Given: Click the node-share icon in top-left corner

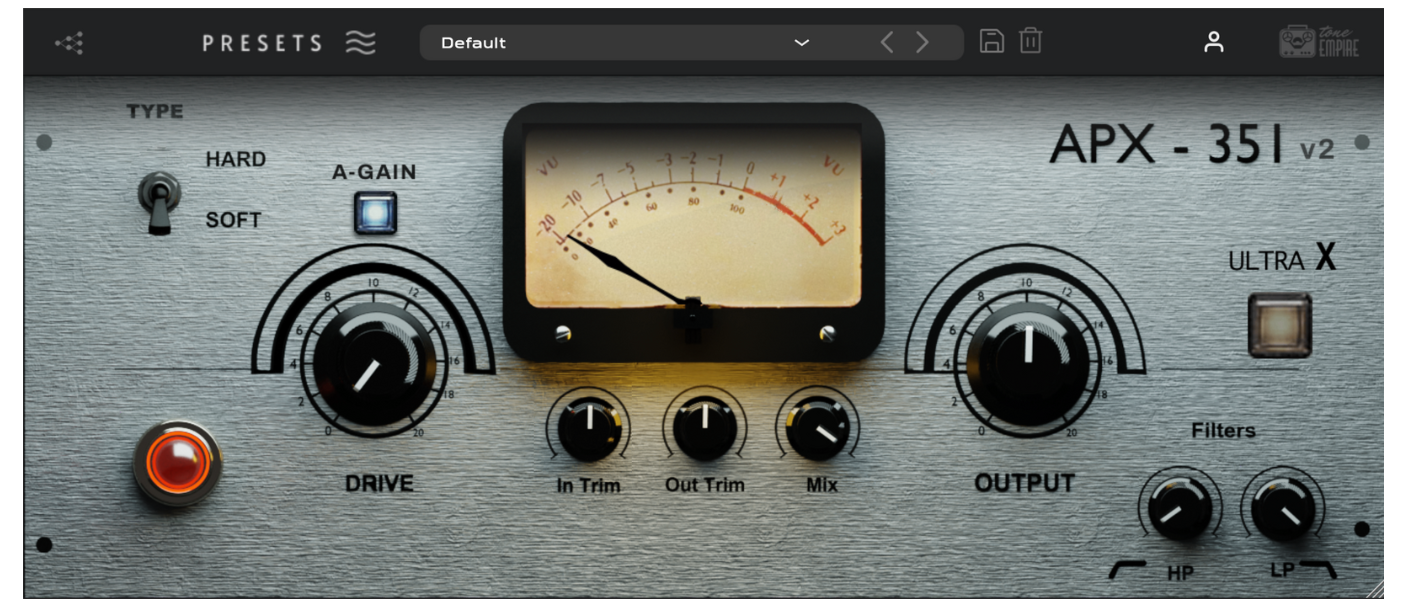Looking at the screenshot, I should coord(69,43).
